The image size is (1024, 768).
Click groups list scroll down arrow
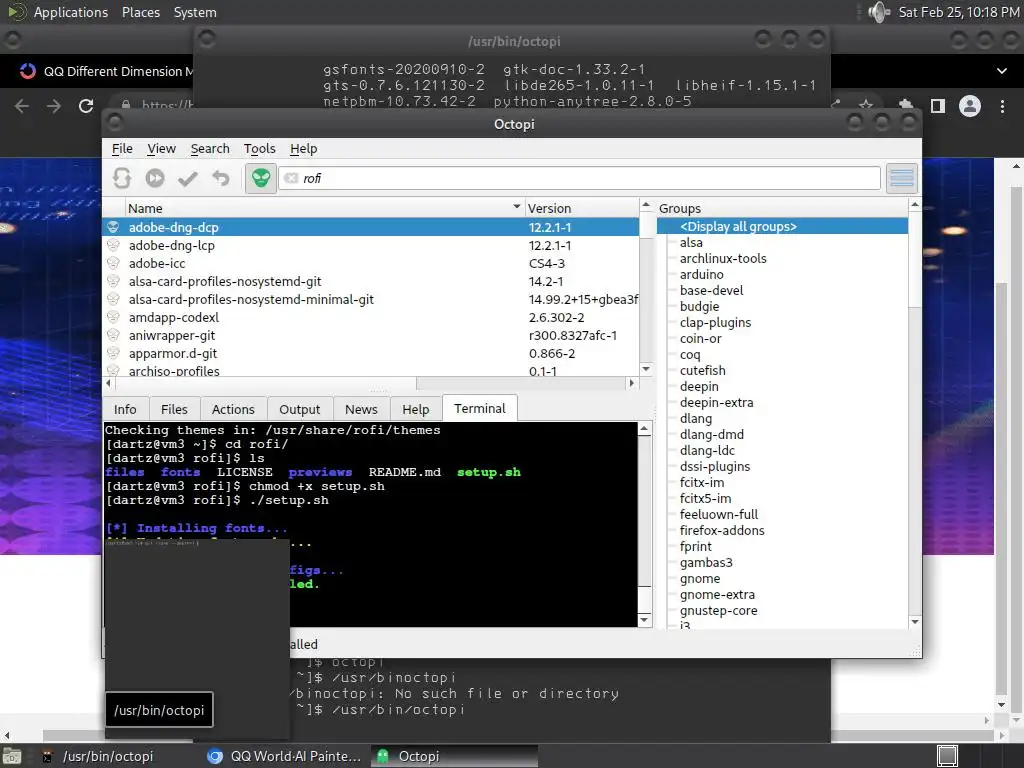[915, 622]
